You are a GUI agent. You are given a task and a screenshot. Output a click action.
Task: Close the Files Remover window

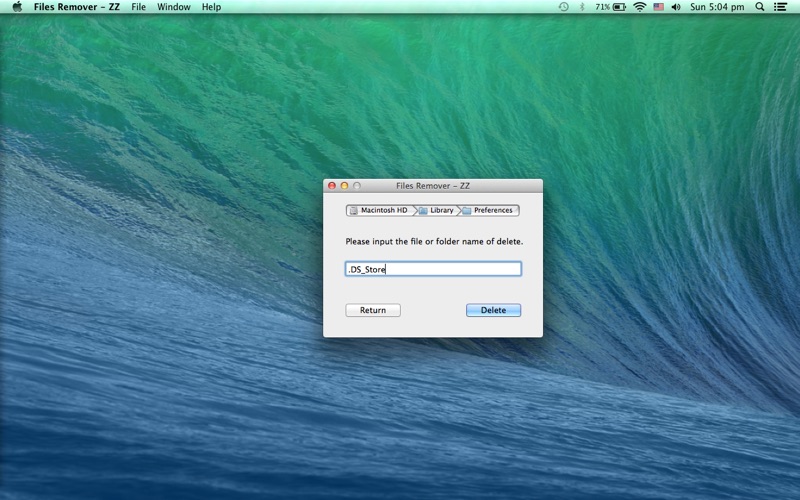coord(332,186)
